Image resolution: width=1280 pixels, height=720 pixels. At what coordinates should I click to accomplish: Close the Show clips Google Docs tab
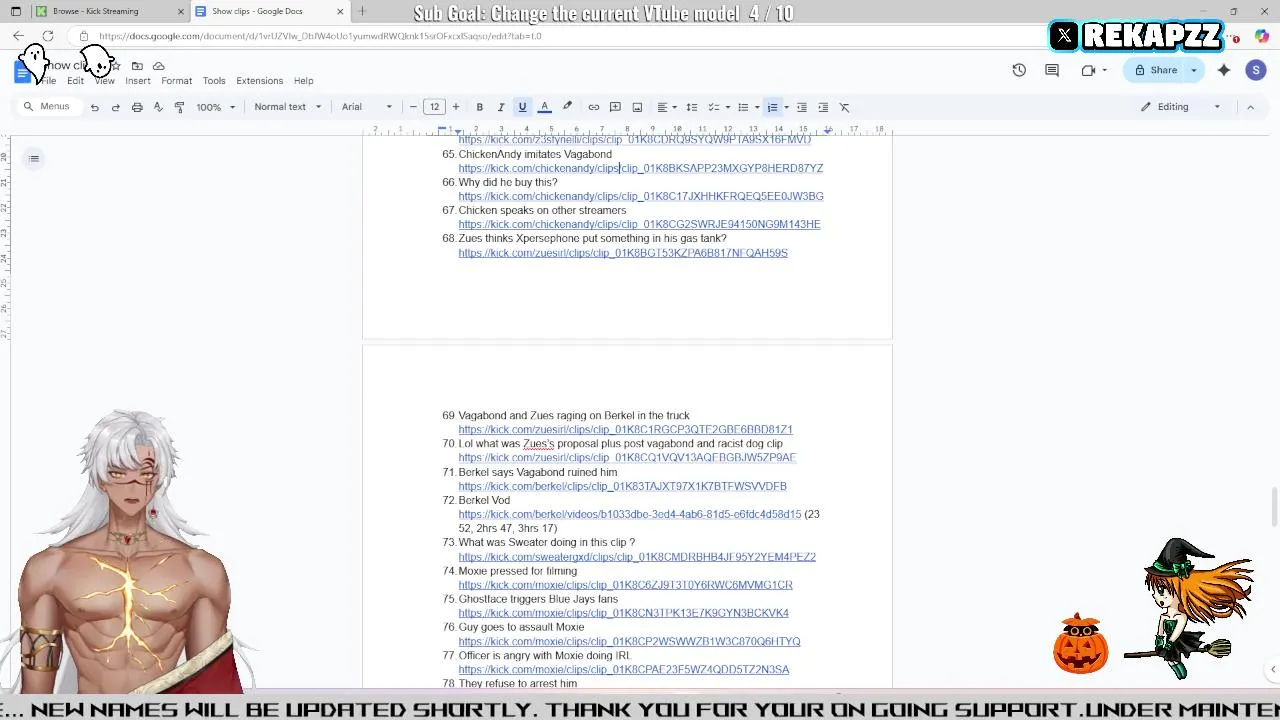tap(340, 11)
